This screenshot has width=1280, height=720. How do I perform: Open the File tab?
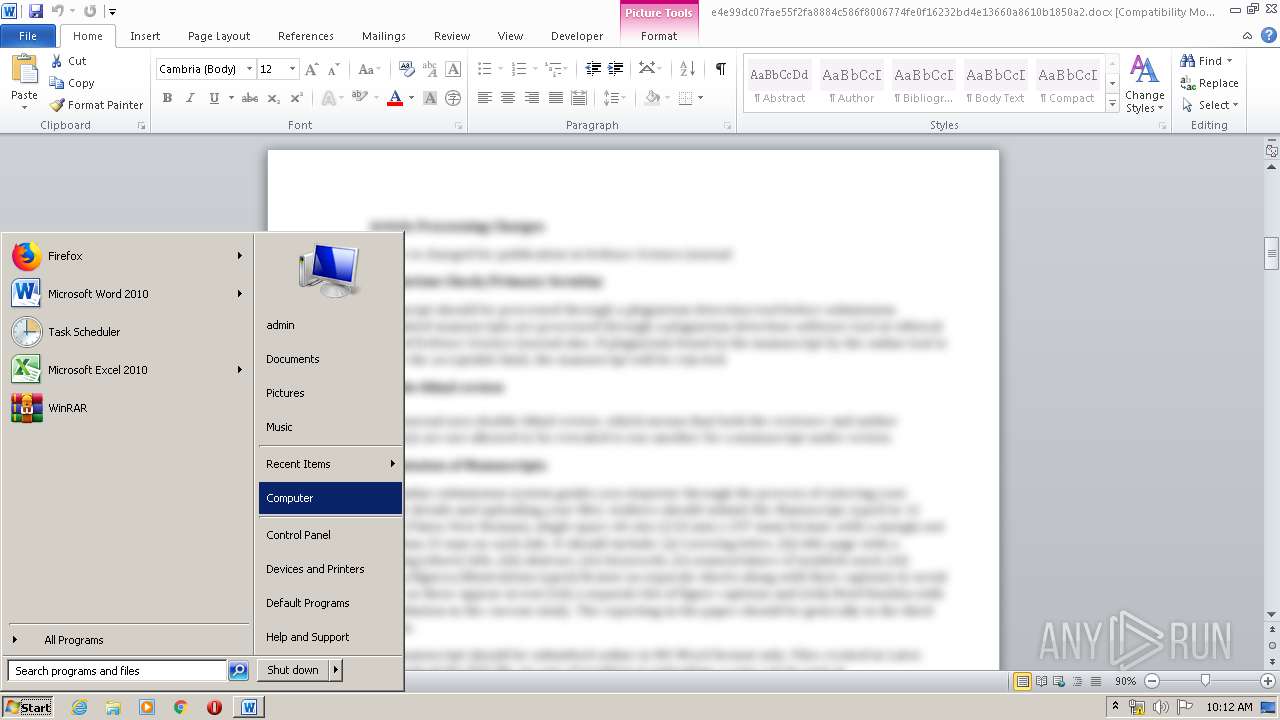[28, 36]
